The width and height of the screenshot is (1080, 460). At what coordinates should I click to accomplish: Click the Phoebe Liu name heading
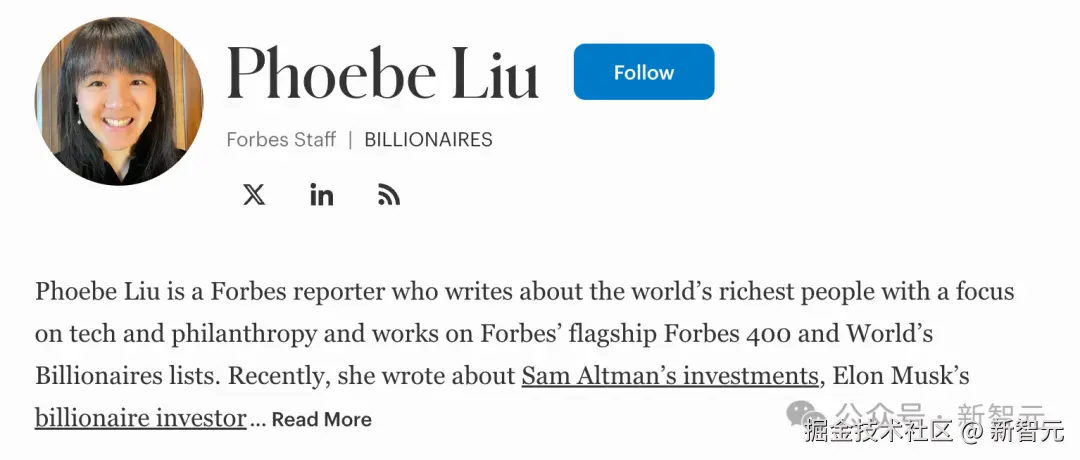coord(383,74)
